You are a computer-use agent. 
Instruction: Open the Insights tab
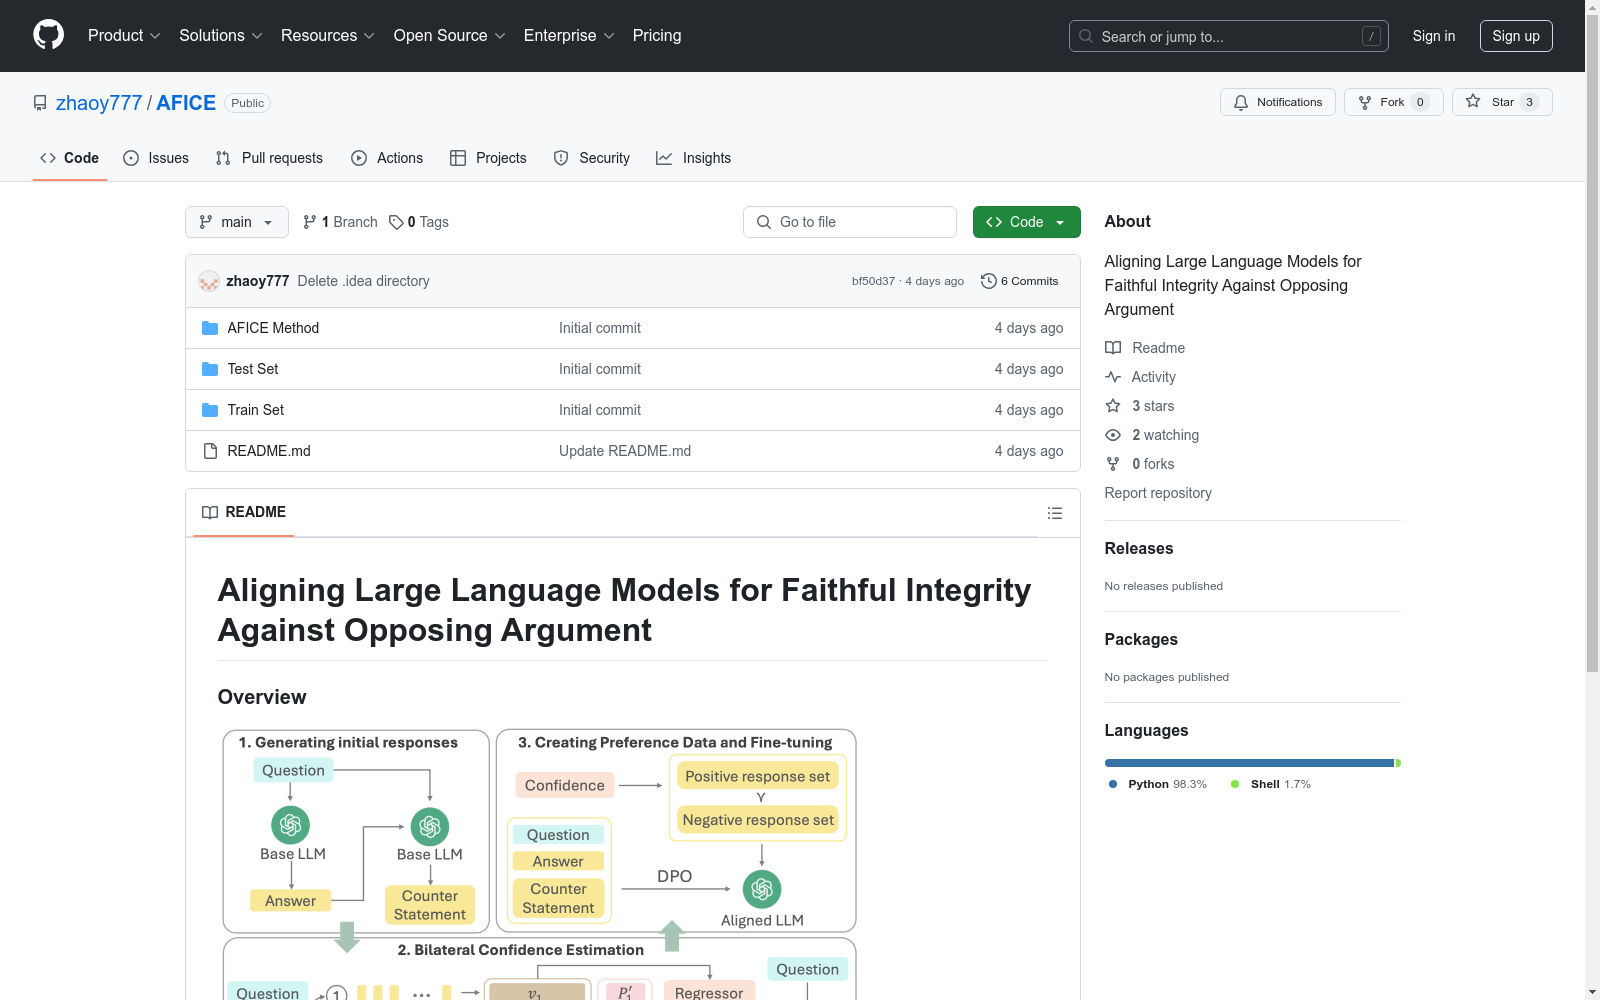(x=694, y=158)
